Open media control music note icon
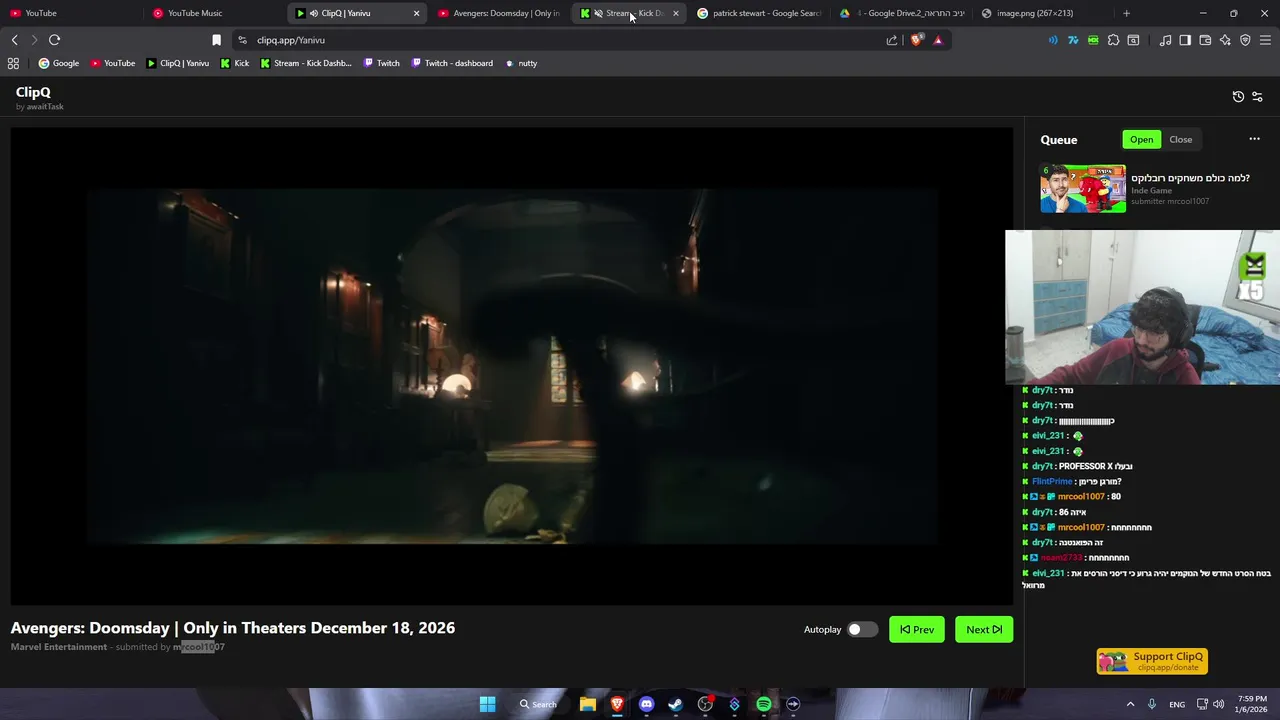Screen dimensions: 1280x720 click(x=1165, y=40)
